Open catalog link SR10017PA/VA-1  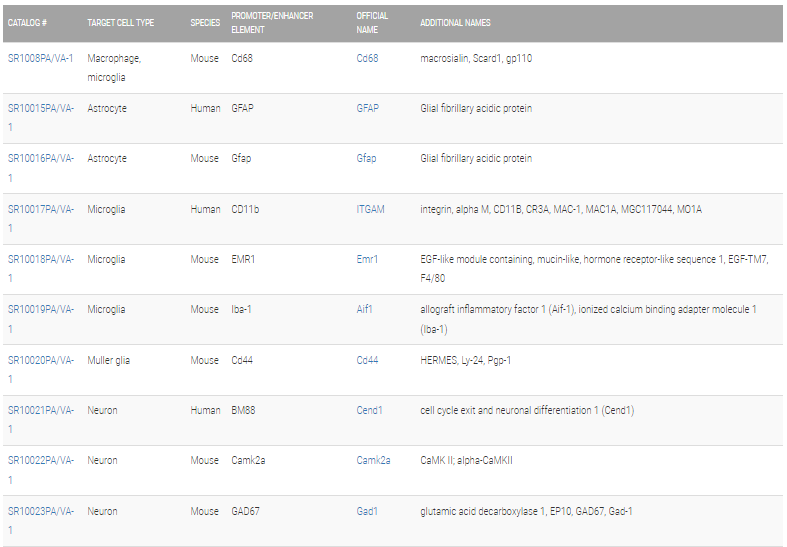click(41, 218)
